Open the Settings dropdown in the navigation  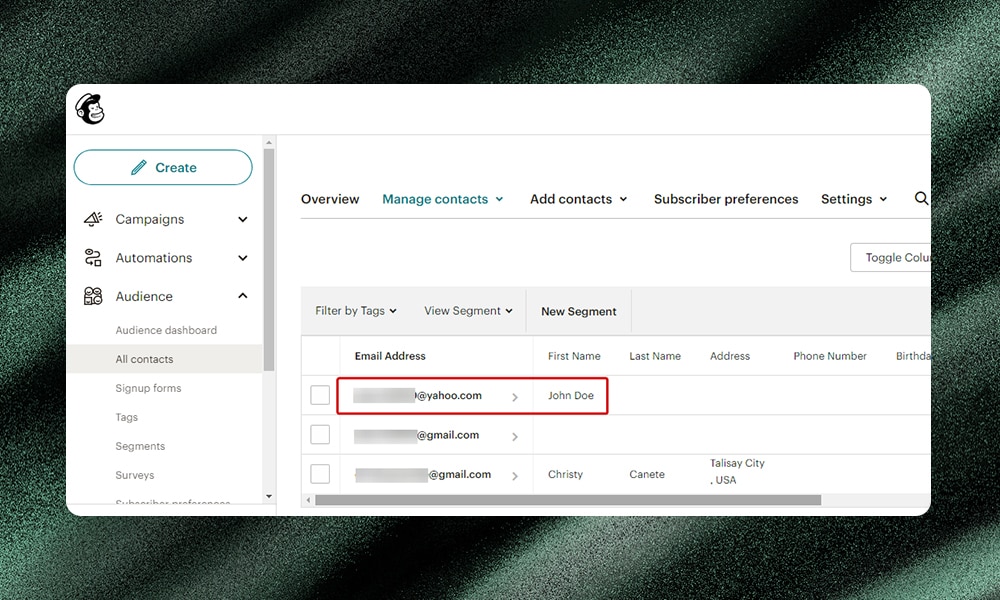coord(852,199)
